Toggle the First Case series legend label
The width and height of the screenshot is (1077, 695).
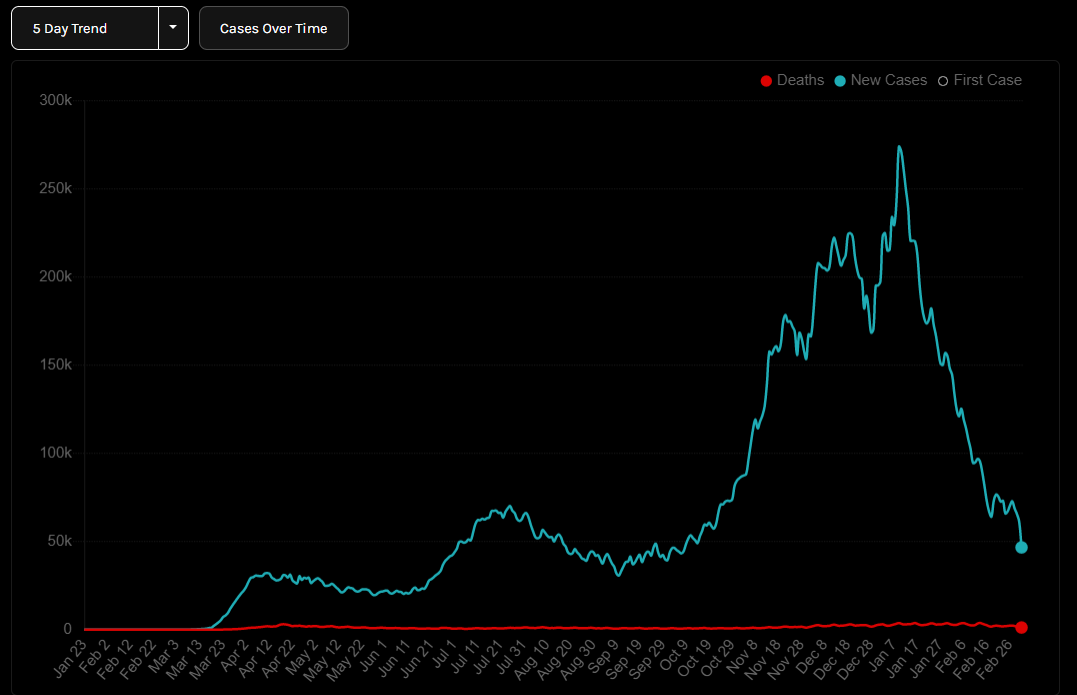(987, 80)
